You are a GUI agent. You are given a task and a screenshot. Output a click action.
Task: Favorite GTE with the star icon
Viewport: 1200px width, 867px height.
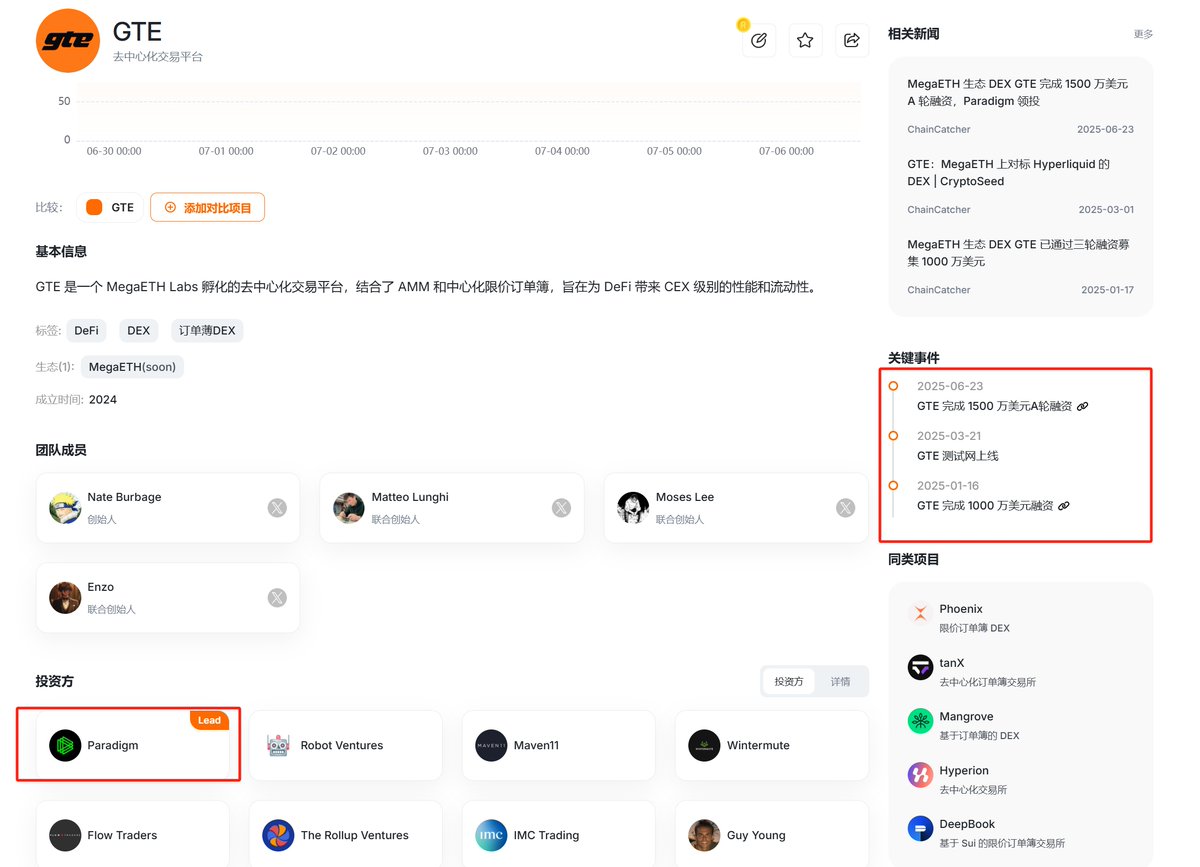click(805, 41)
